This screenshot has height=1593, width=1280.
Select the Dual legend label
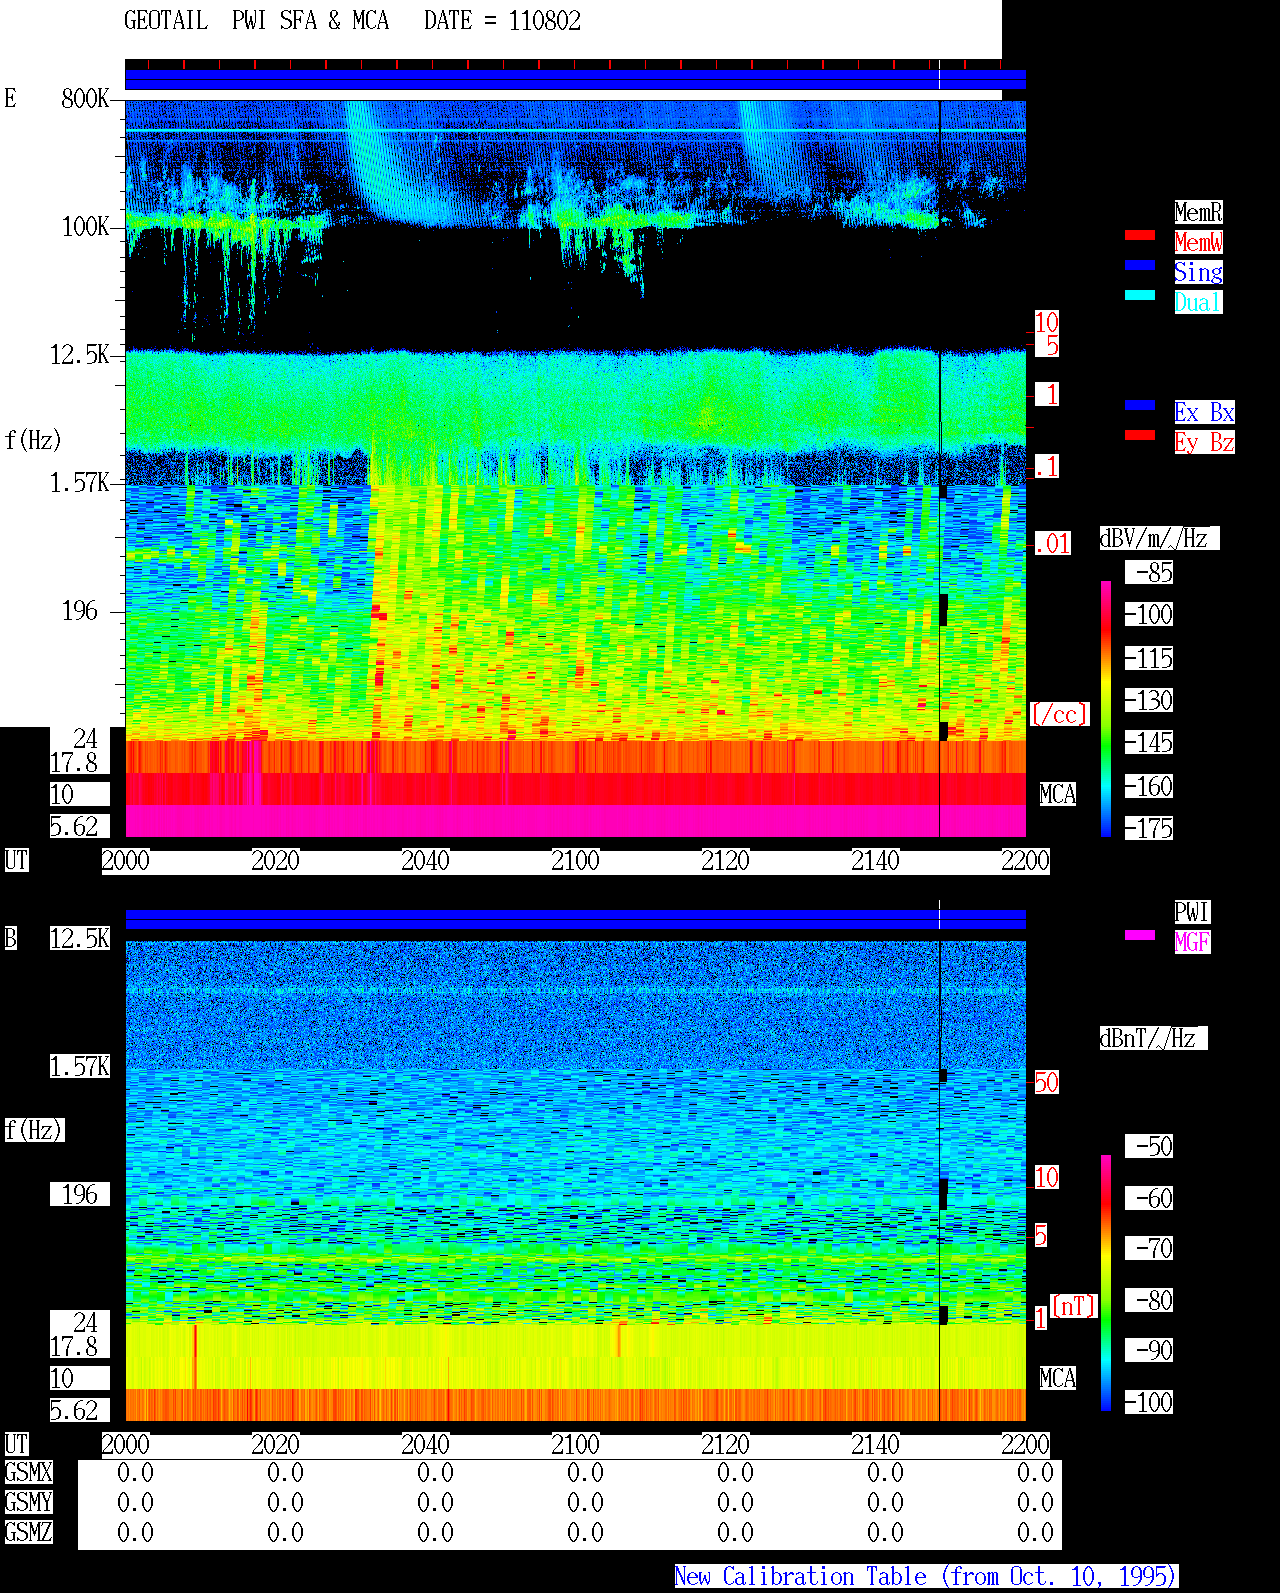[x=1198, y=302]
